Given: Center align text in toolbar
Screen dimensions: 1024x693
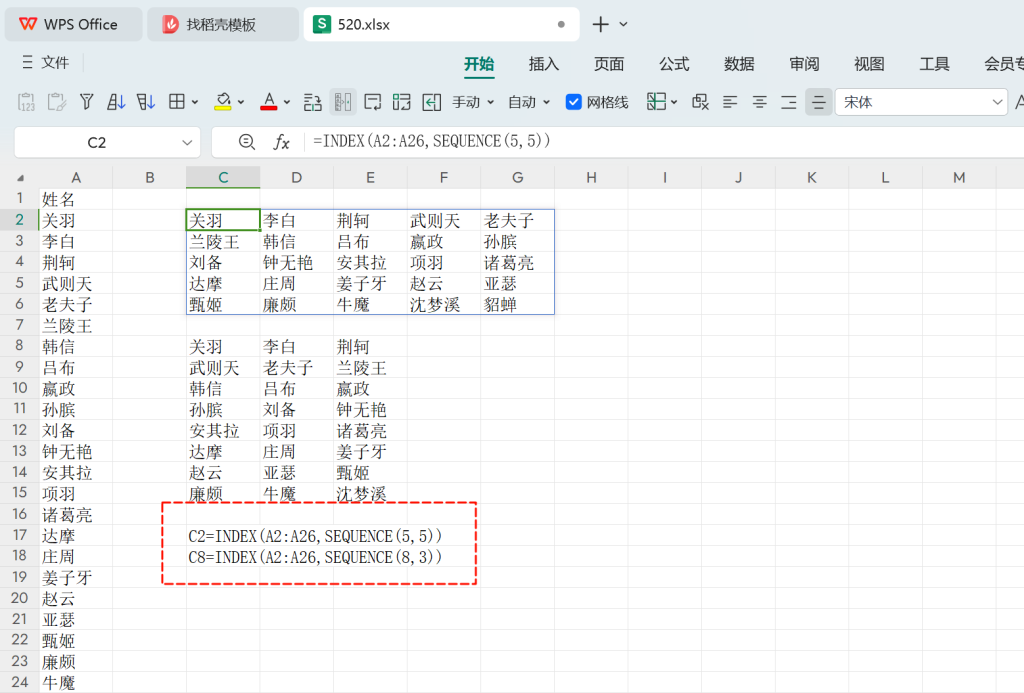Looking at the screenshot, I should click(760, 102).
